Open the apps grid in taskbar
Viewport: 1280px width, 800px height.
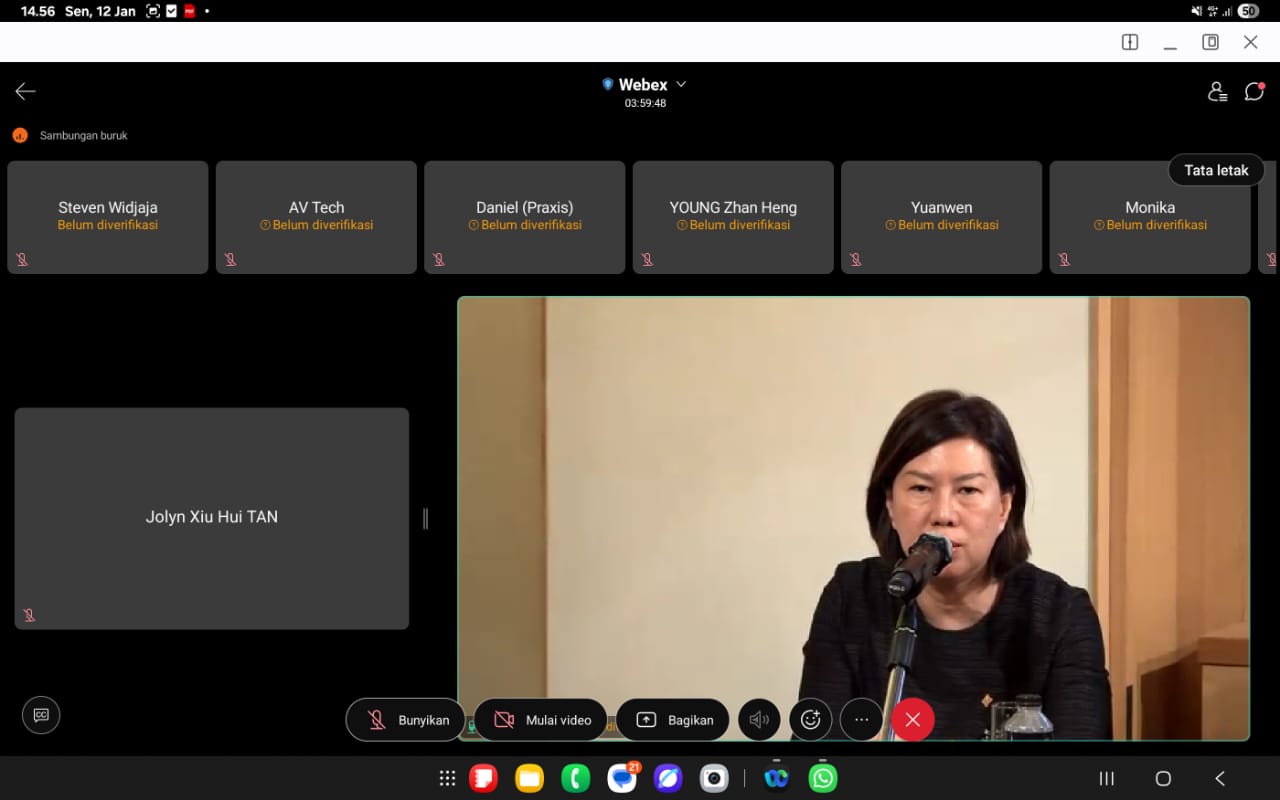click(448, 778)
